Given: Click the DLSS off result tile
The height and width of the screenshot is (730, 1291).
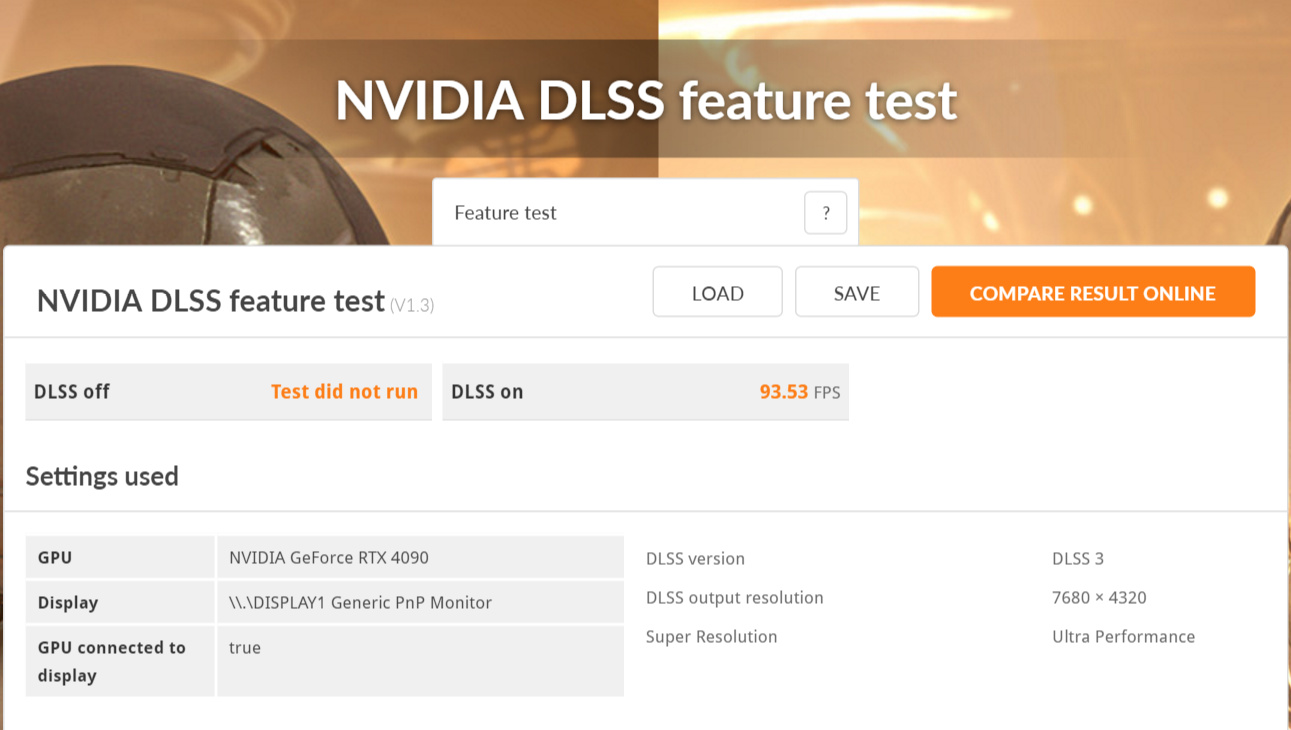Looking at the screenshot, I should tap(228, 392).
